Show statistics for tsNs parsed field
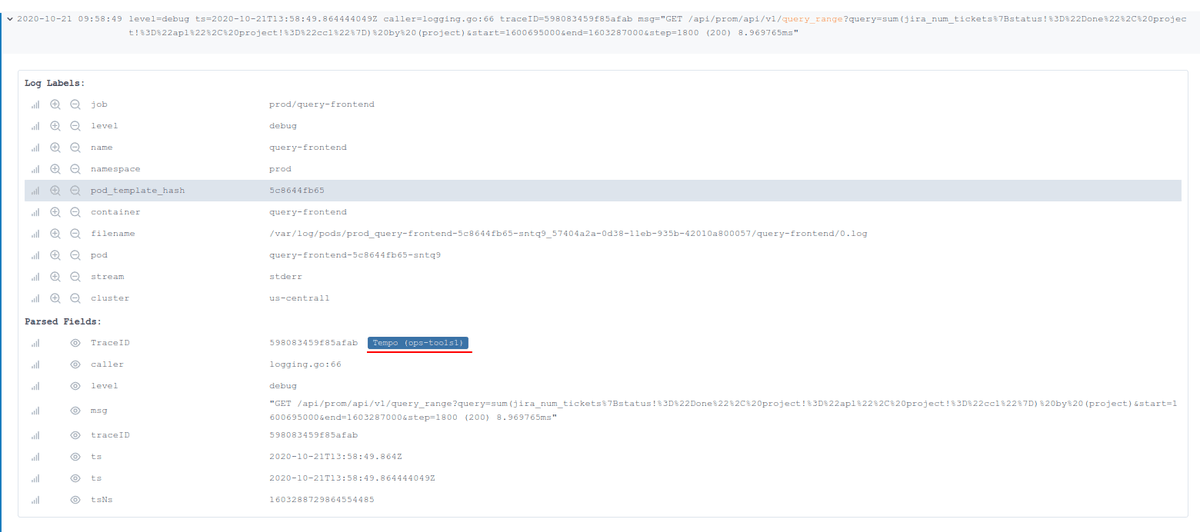1200x532 pixels. (x=34, y=499)
